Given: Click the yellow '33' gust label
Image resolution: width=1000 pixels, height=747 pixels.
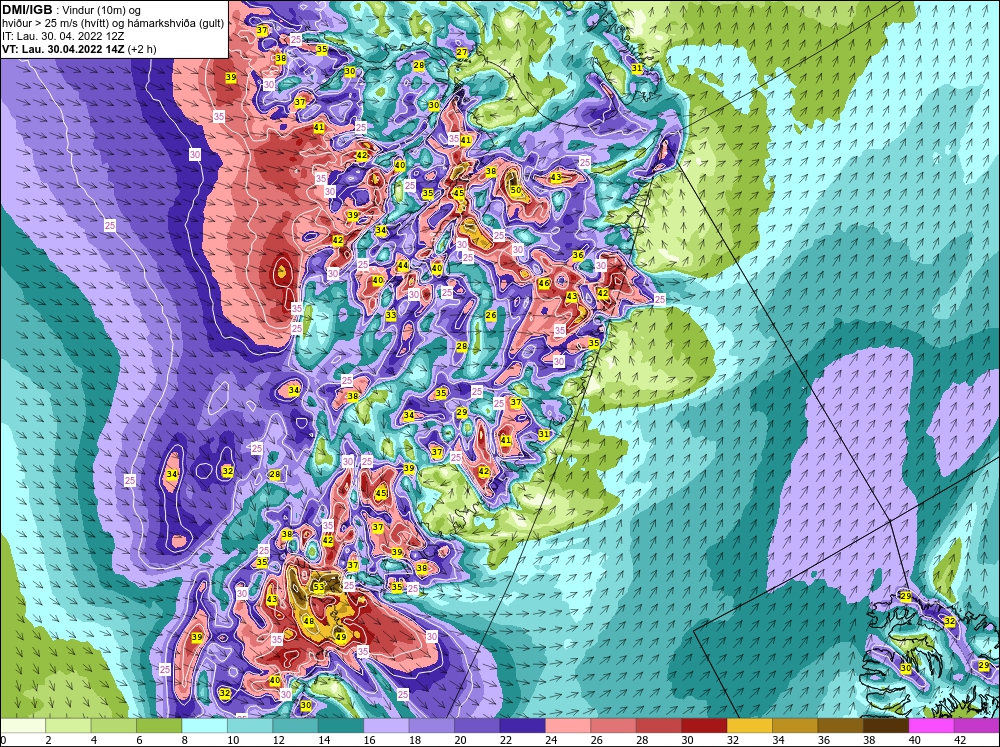Looking at the screenshot, I should point(391,315).
